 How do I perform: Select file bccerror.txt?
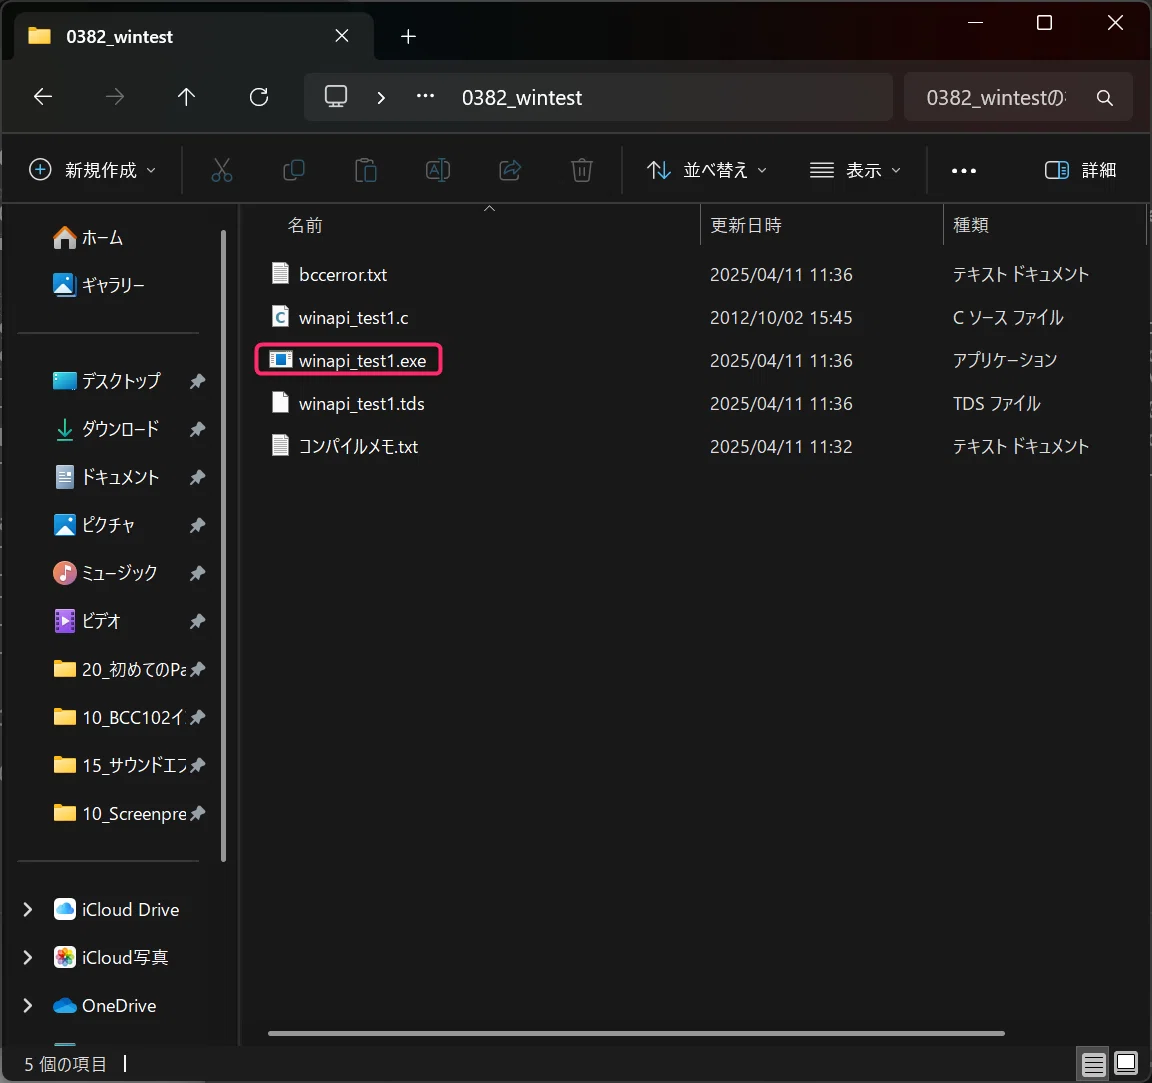(343, 275)
